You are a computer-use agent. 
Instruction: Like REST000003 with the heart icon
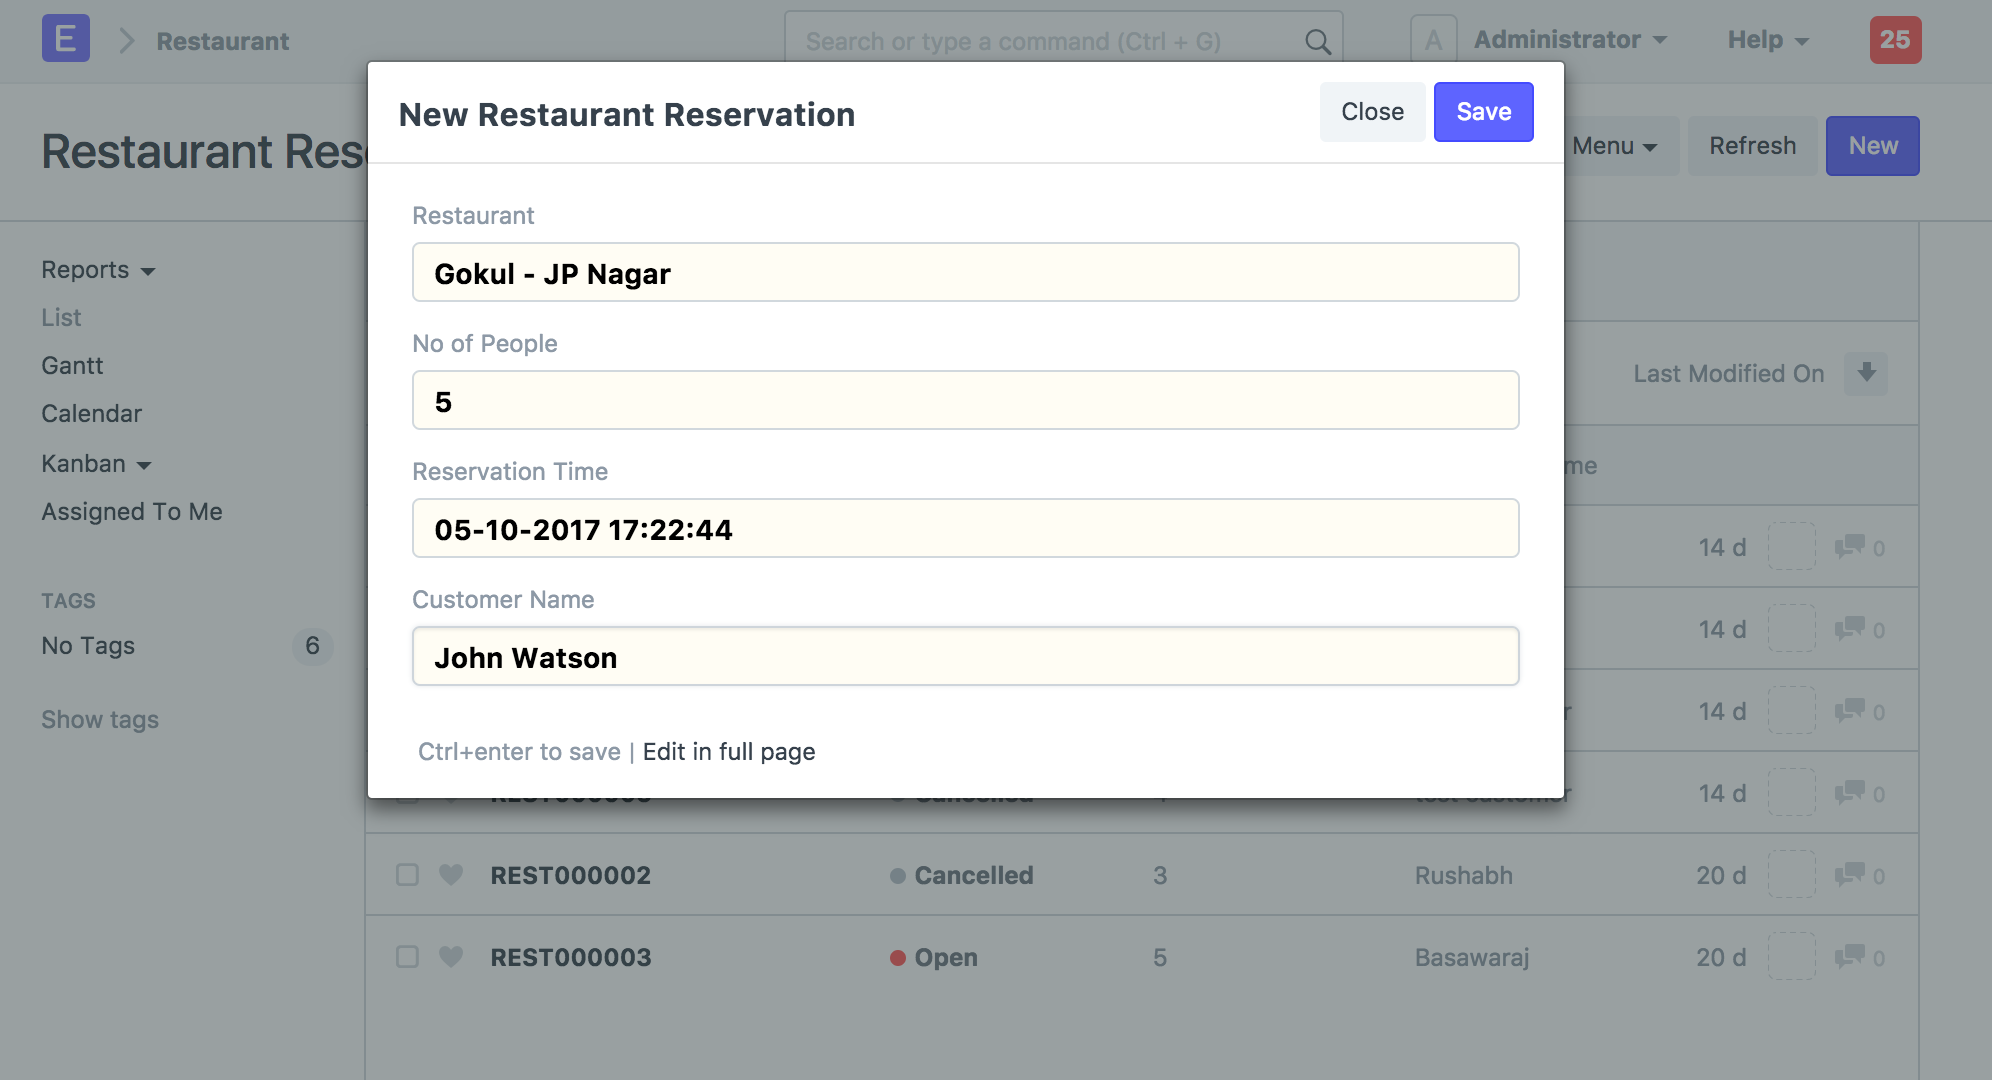pyautogui.click(x=451, y=957)
